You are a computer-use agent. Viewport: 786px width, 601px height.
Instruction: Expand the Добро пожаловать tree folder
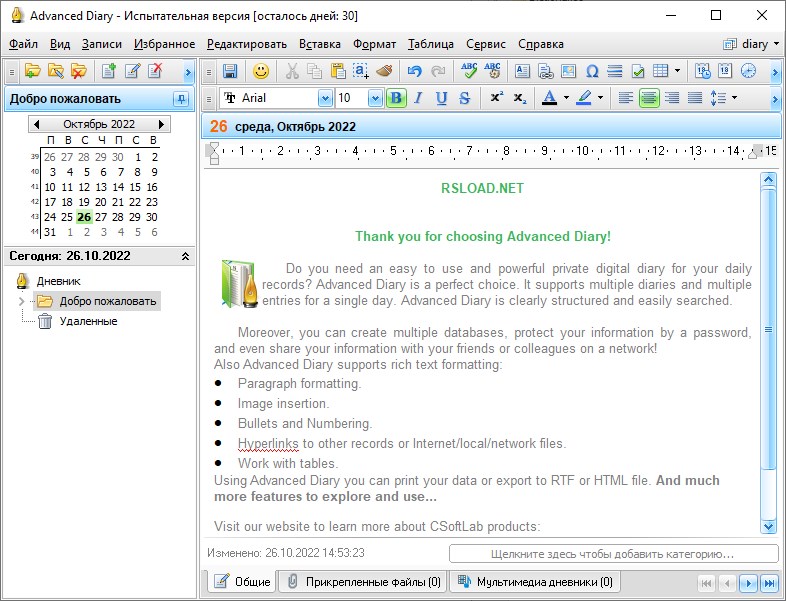[21, 301]
